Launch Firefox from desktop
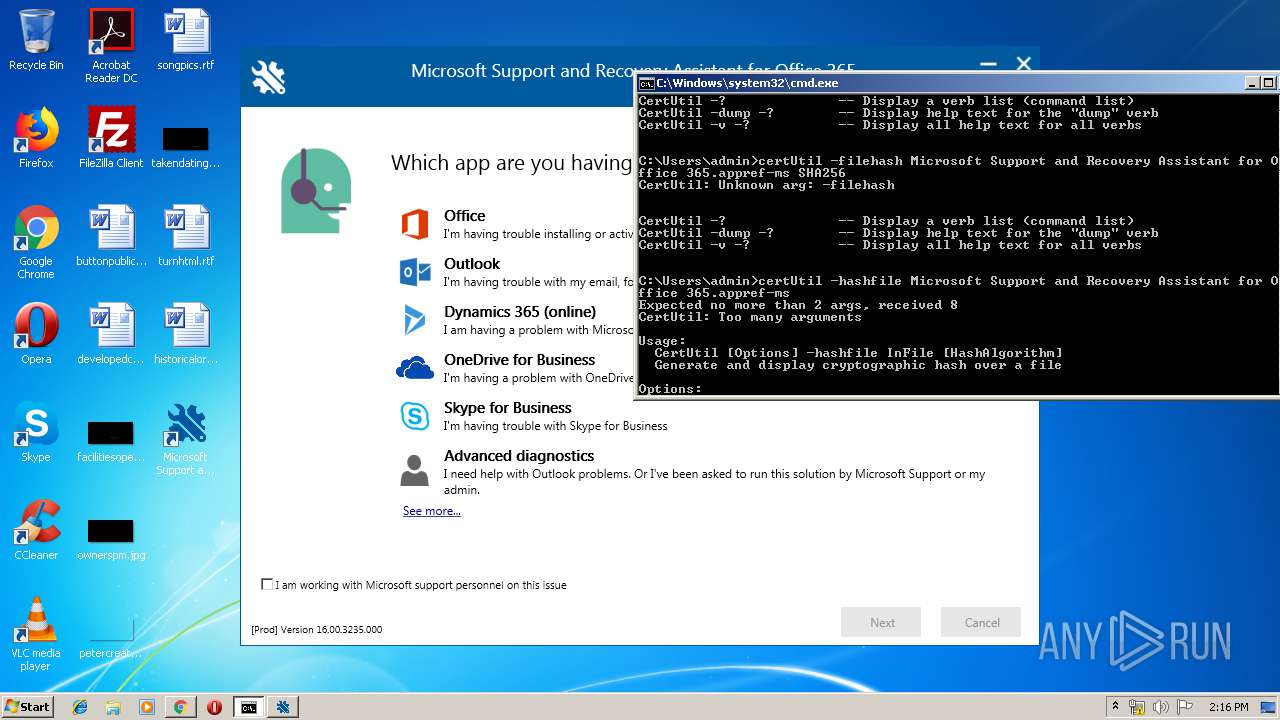Screen dimensions: 1280x720 36,138
